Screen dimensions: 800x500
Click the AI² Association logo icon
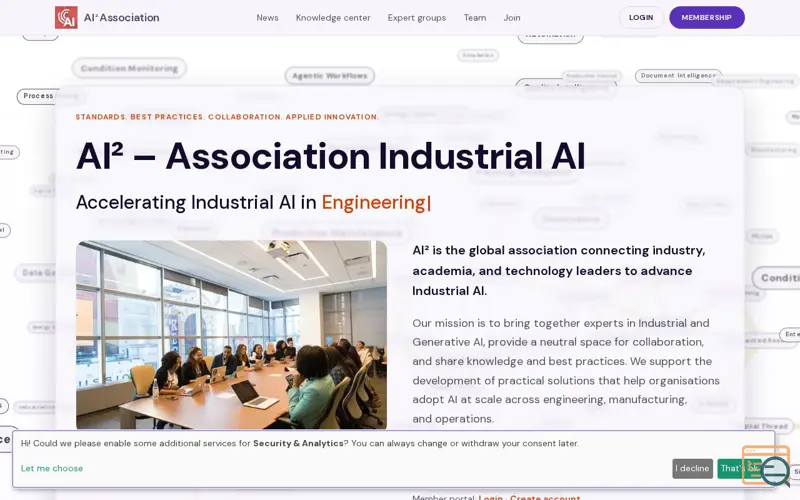tap(66, 17)
